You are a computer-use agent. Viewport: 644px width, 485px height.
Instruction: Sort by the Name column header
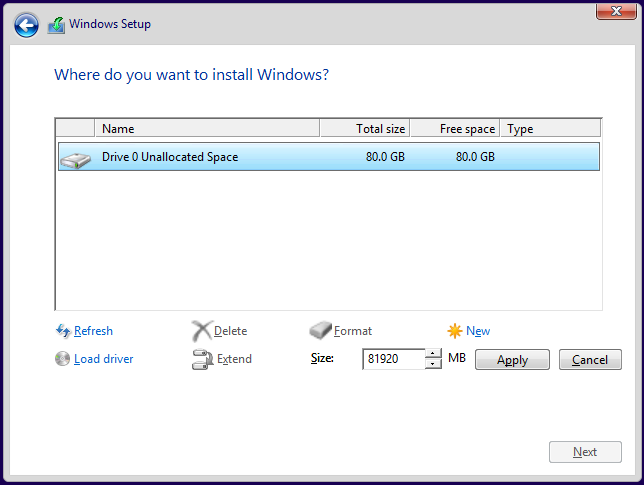207,129
